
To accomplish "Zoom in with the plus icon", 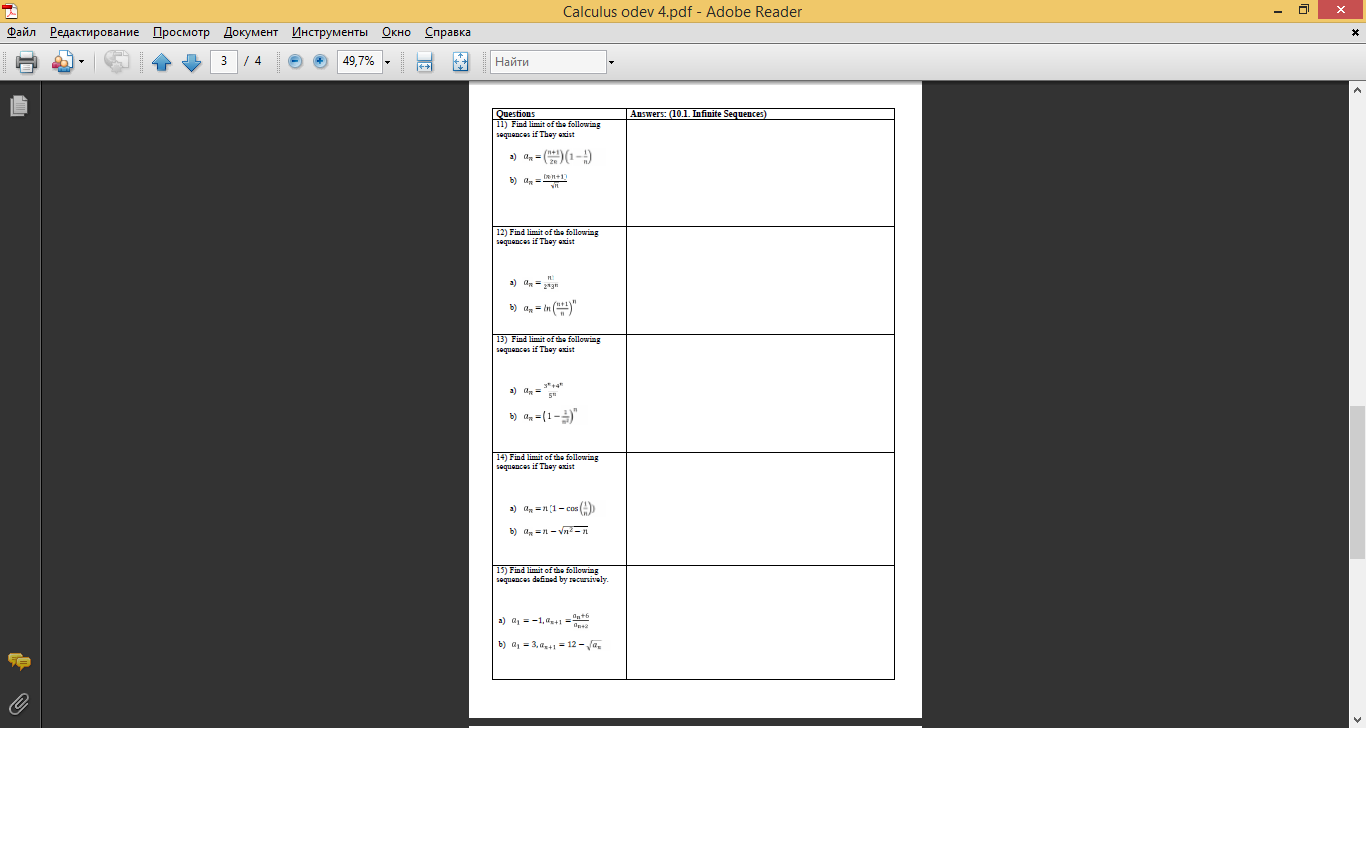I will (320, 61).
